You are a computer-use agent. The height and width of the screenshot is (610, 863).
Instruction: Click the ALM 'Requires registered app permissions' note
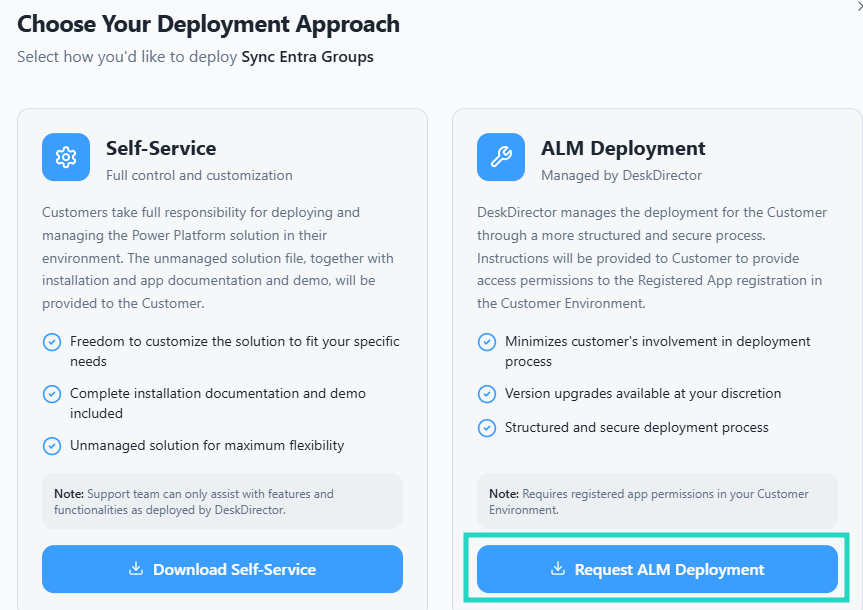click(657, 501)
